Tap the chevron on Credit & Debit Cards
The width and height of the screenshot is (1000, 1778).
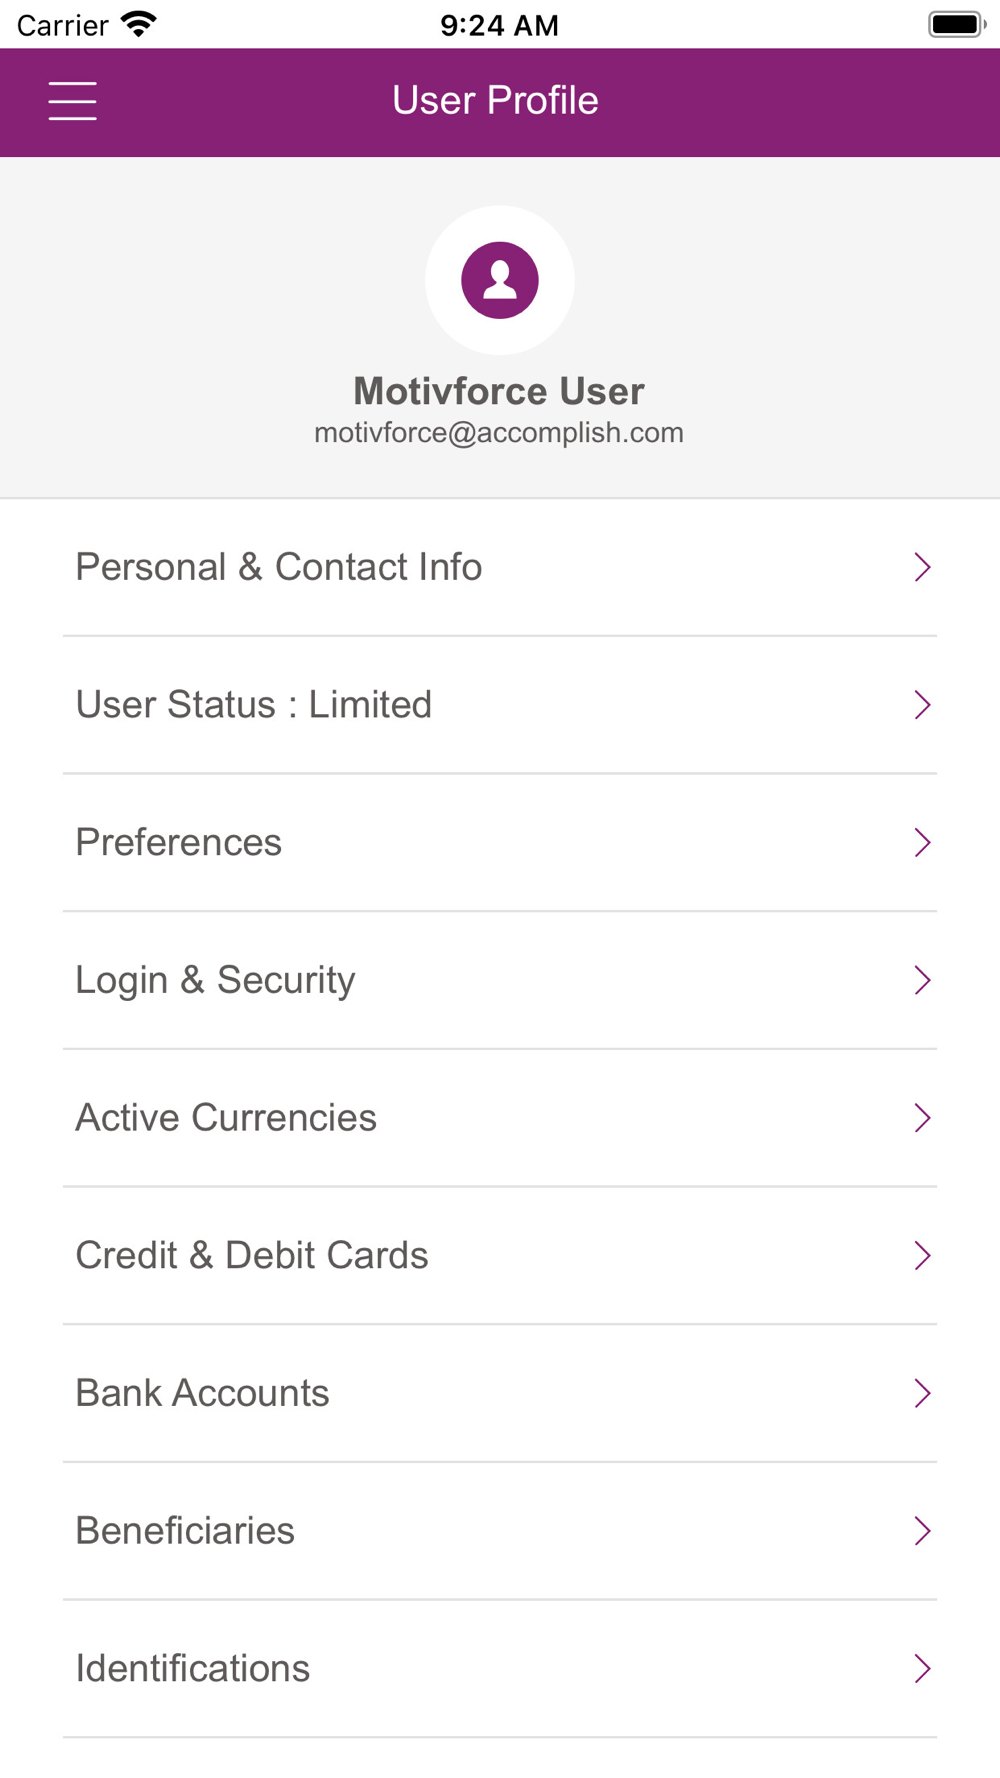click(x=922, y=1255)
